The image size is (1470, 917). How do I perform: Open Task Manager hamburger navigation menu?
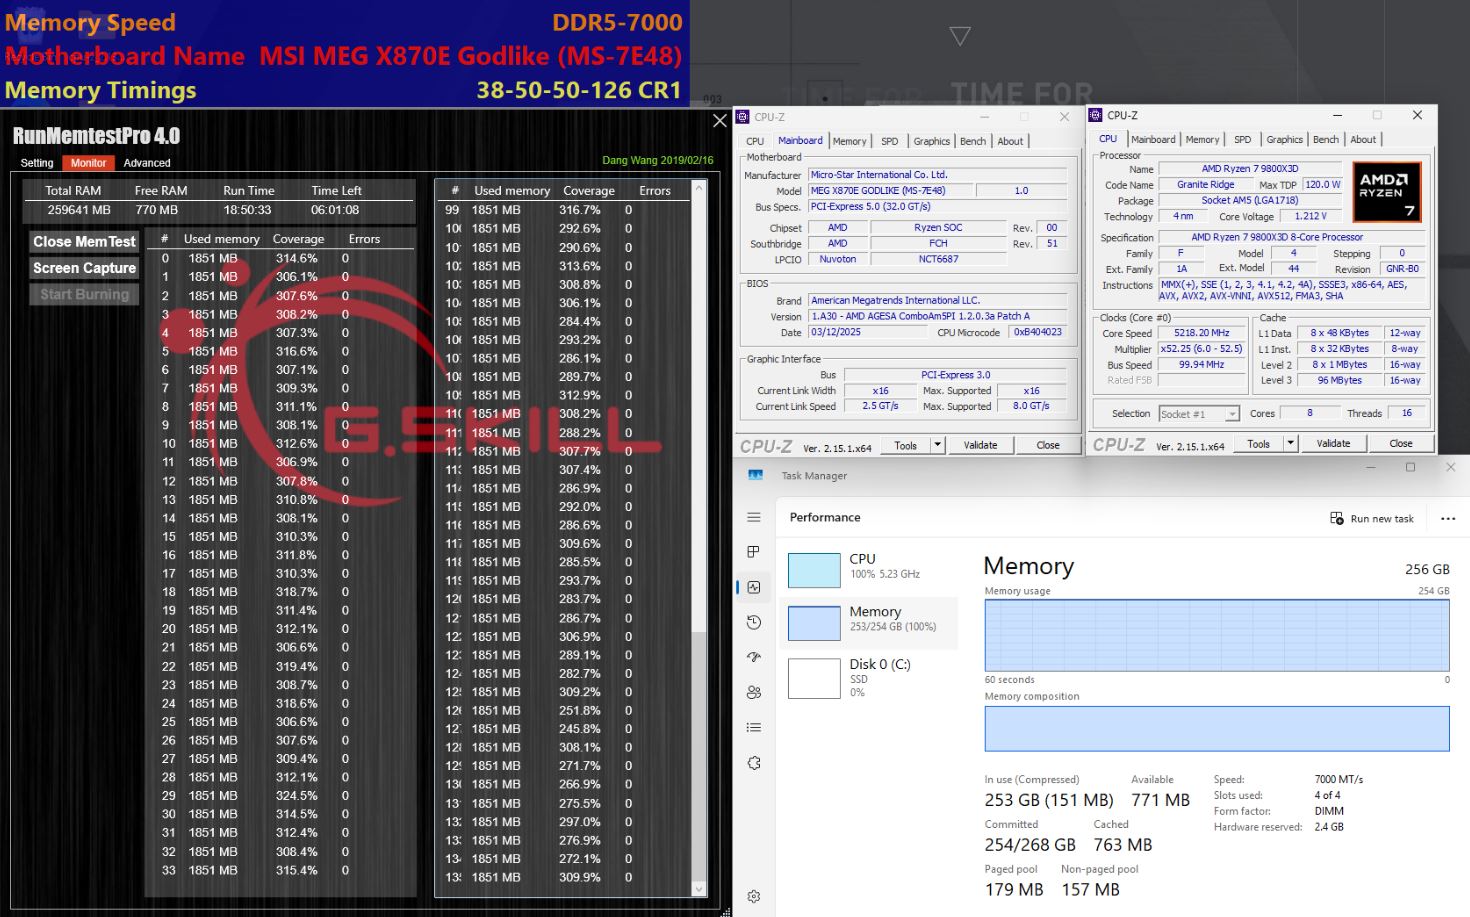754,517
